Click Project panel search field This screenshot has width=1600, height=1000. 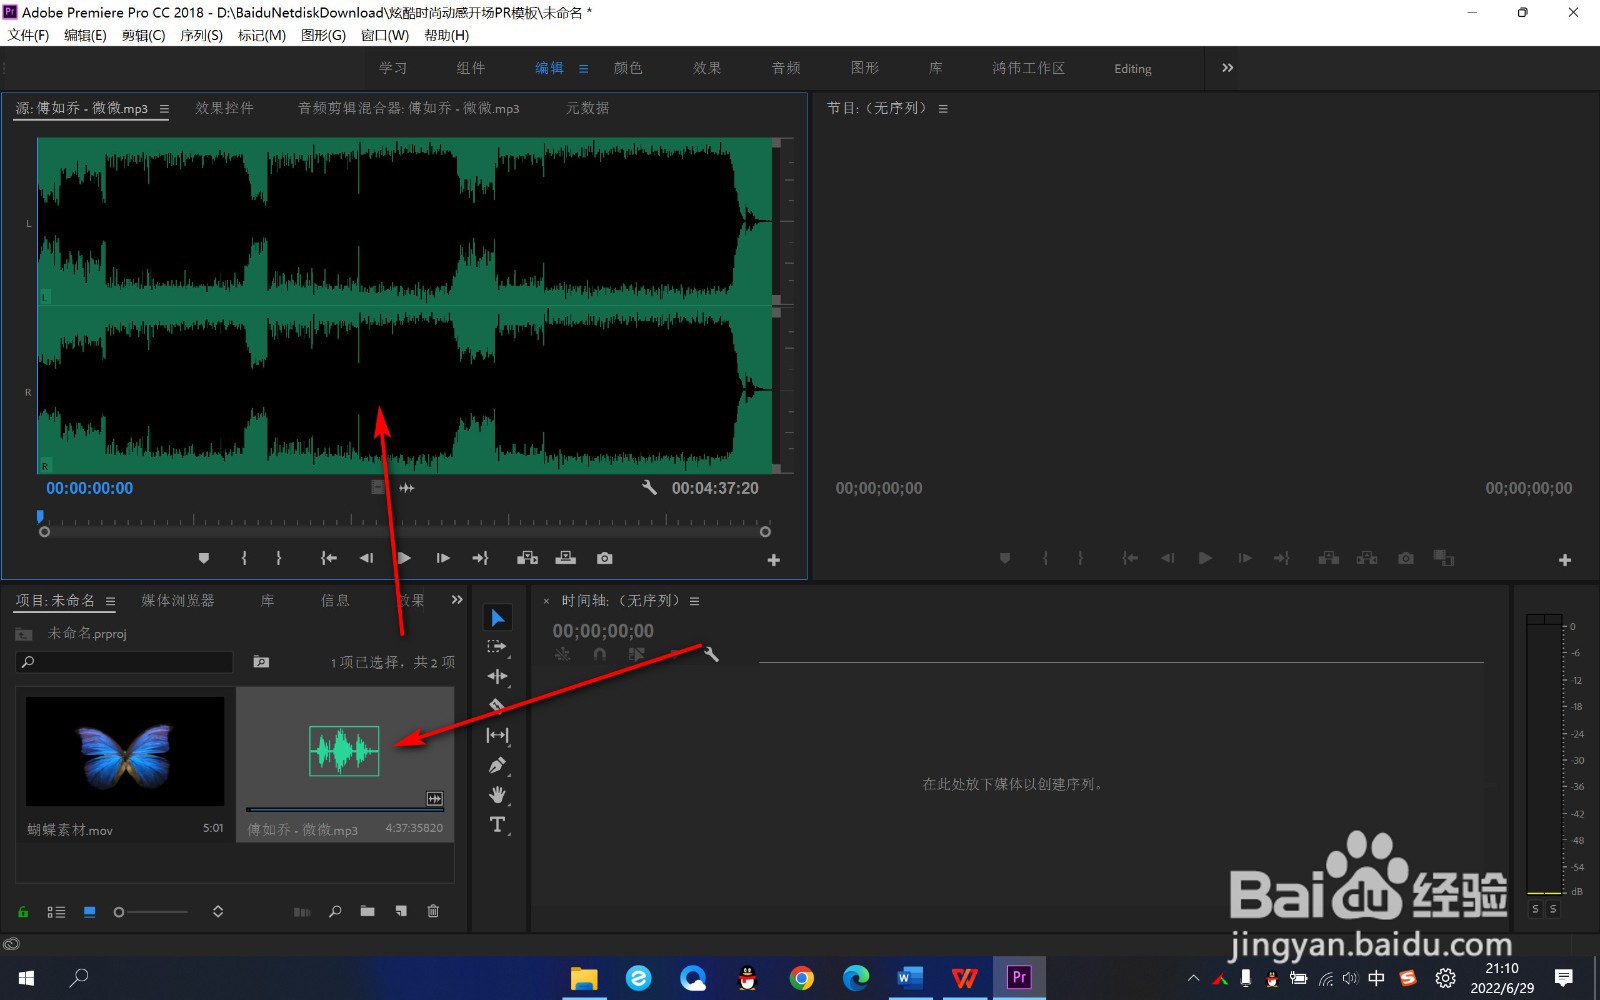click(124, 662)
